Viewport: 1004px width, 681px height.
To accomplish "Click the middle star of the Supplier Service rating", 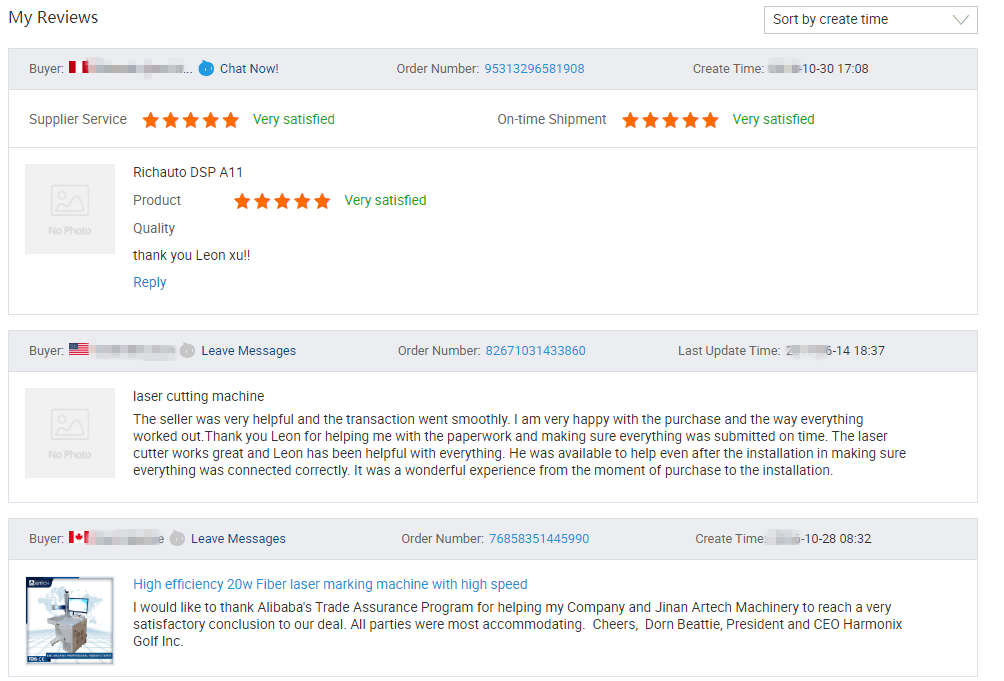I will point(190,119).
